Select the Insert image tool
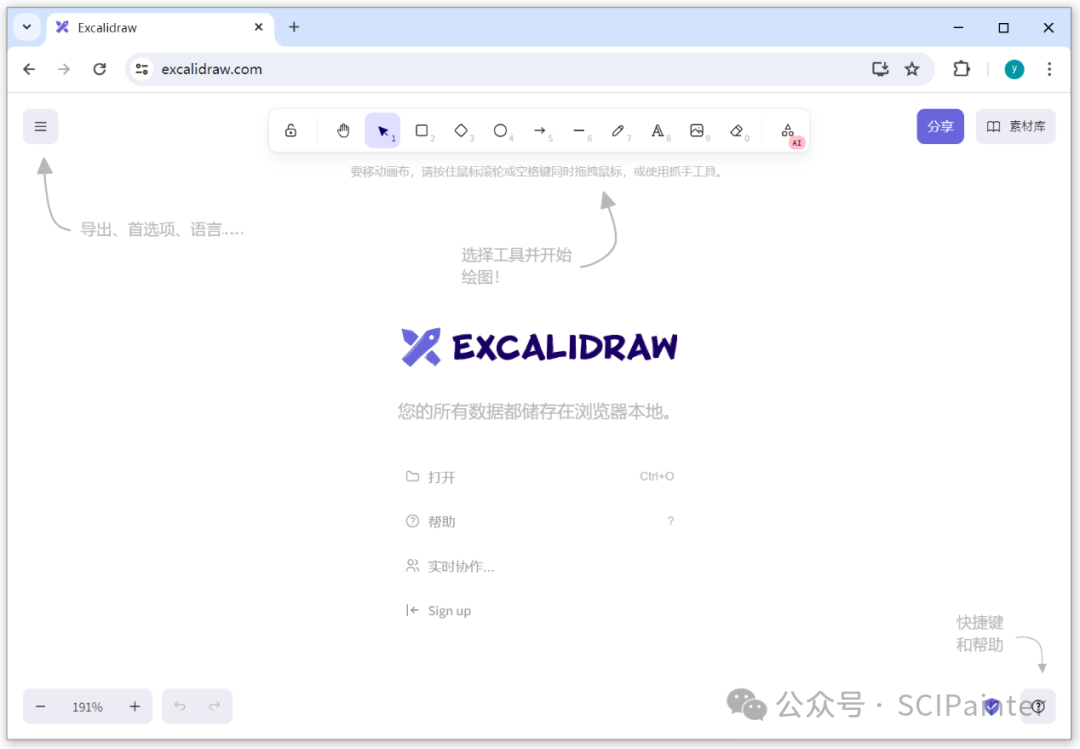Screen dimensions: 1080x749 (697, 130)
